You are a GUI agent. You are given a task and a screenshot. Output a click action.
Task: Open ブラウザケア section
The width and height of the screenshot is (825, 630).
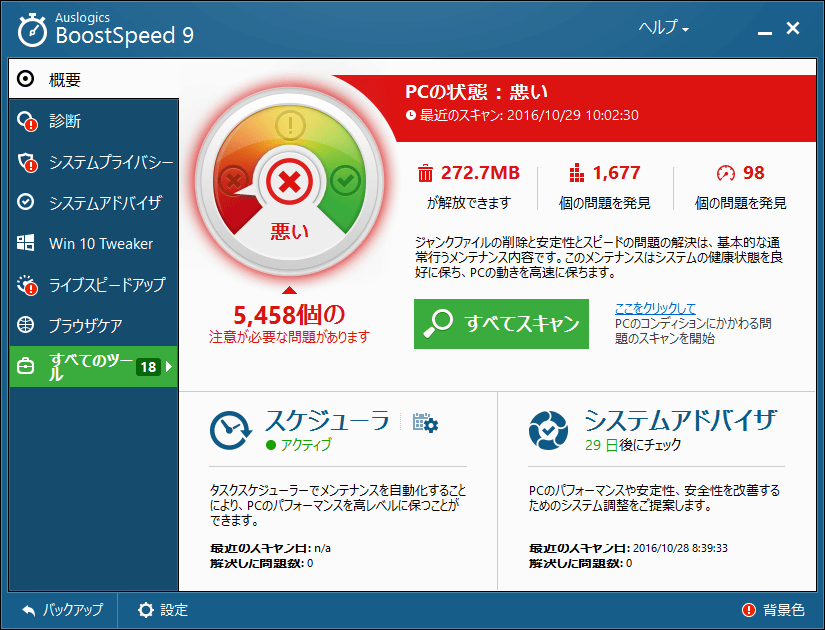pyautogui.click(x=94, y=325)
